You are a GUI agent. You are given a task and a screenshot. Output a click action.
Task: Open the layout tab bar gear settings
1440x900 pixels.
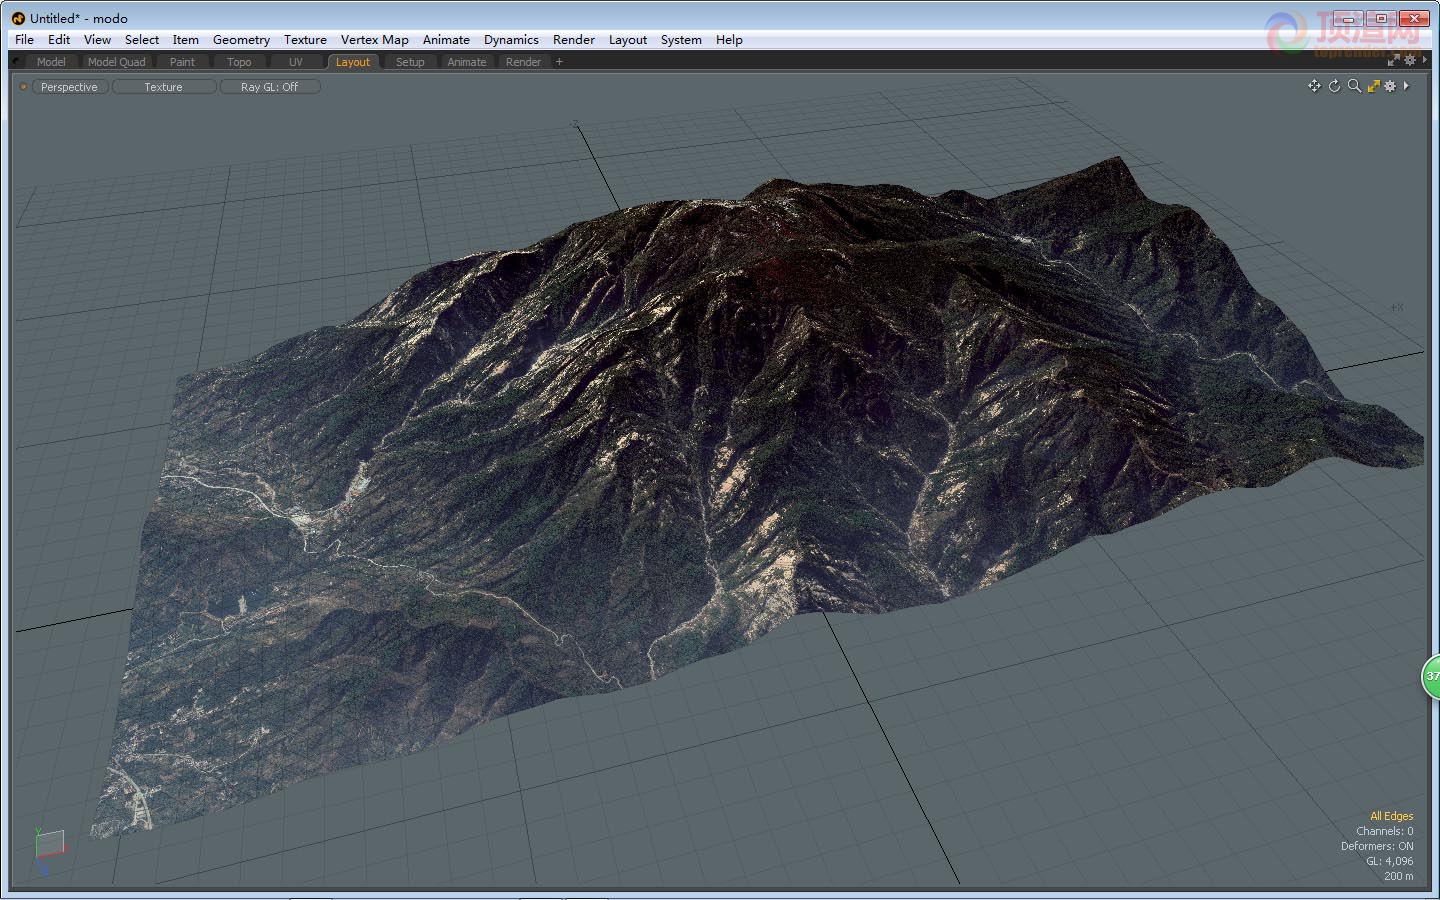coord(1410,61)
